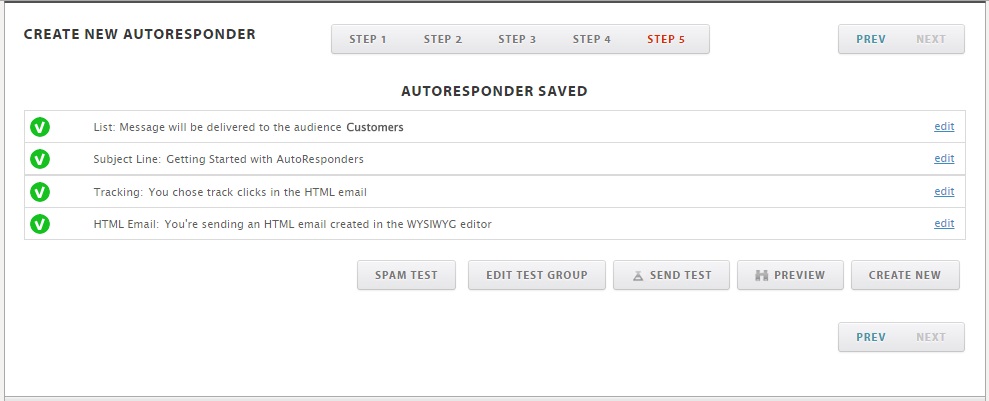This screenshot has height=401, width=989.
Task: Click the binoculars icon on Preview
Action: coord(761,276)
